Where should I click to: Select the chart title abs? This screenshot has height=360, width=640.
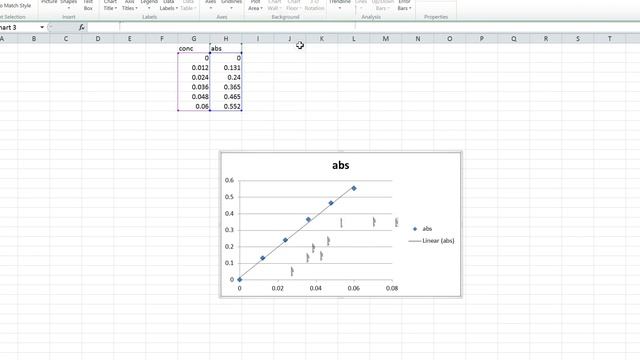click(340, 165)
